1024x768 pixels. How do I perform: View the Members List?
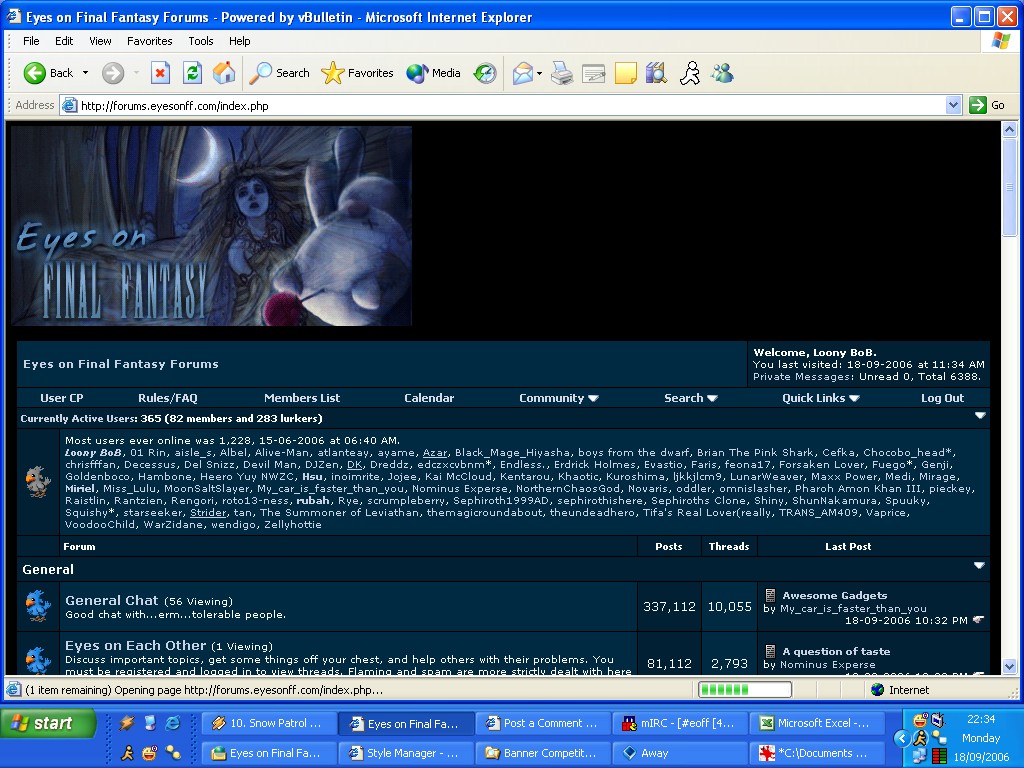pyautogui.click(x=302, y=398)
